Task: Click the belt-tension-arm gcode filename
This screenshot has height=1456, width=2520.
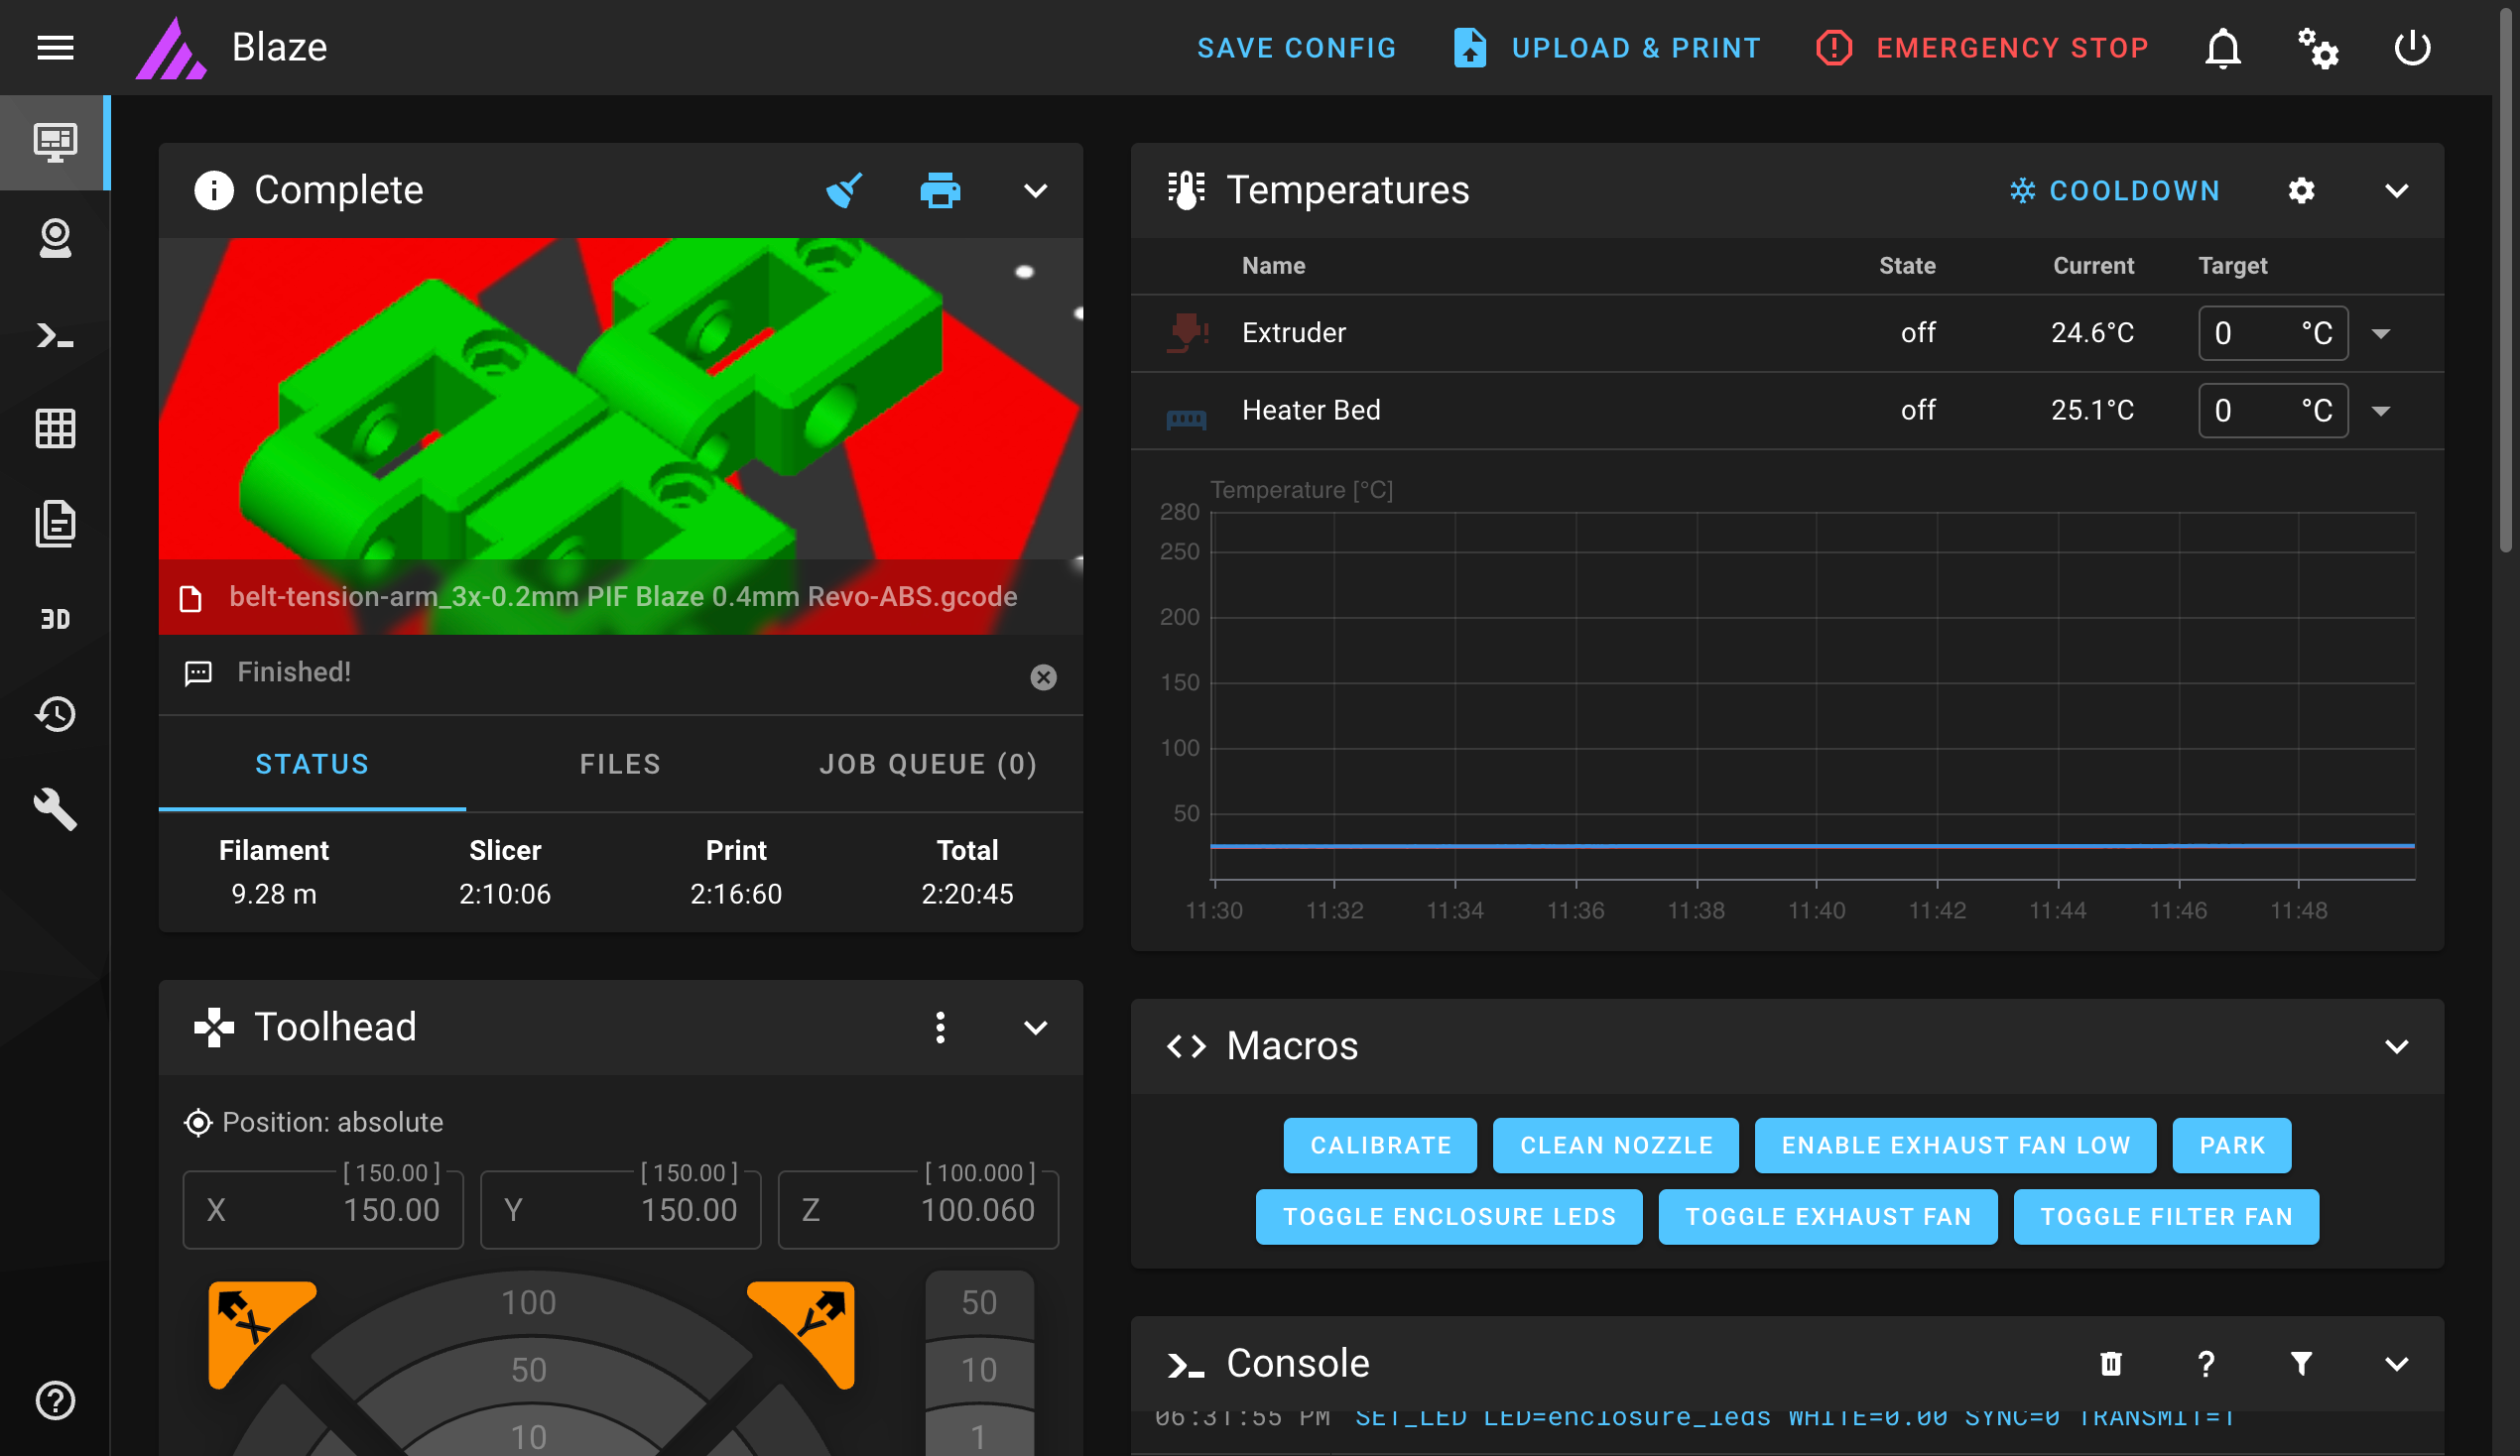Action: coord(623,597)
